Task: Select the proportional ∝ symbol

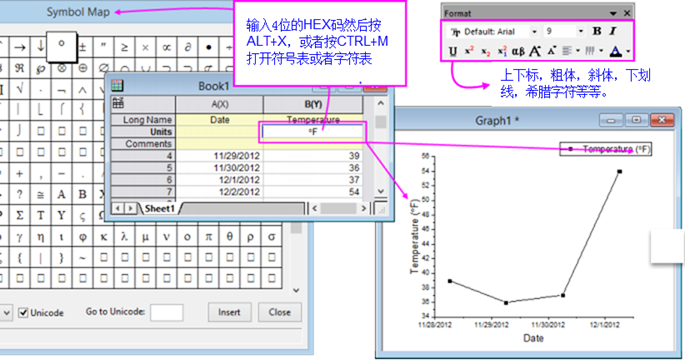Action: pos(166,47)
